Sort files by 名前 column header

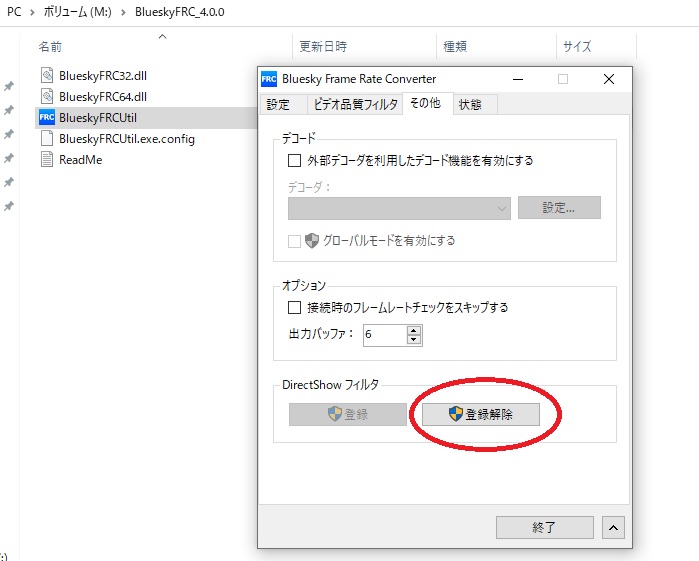50,47
